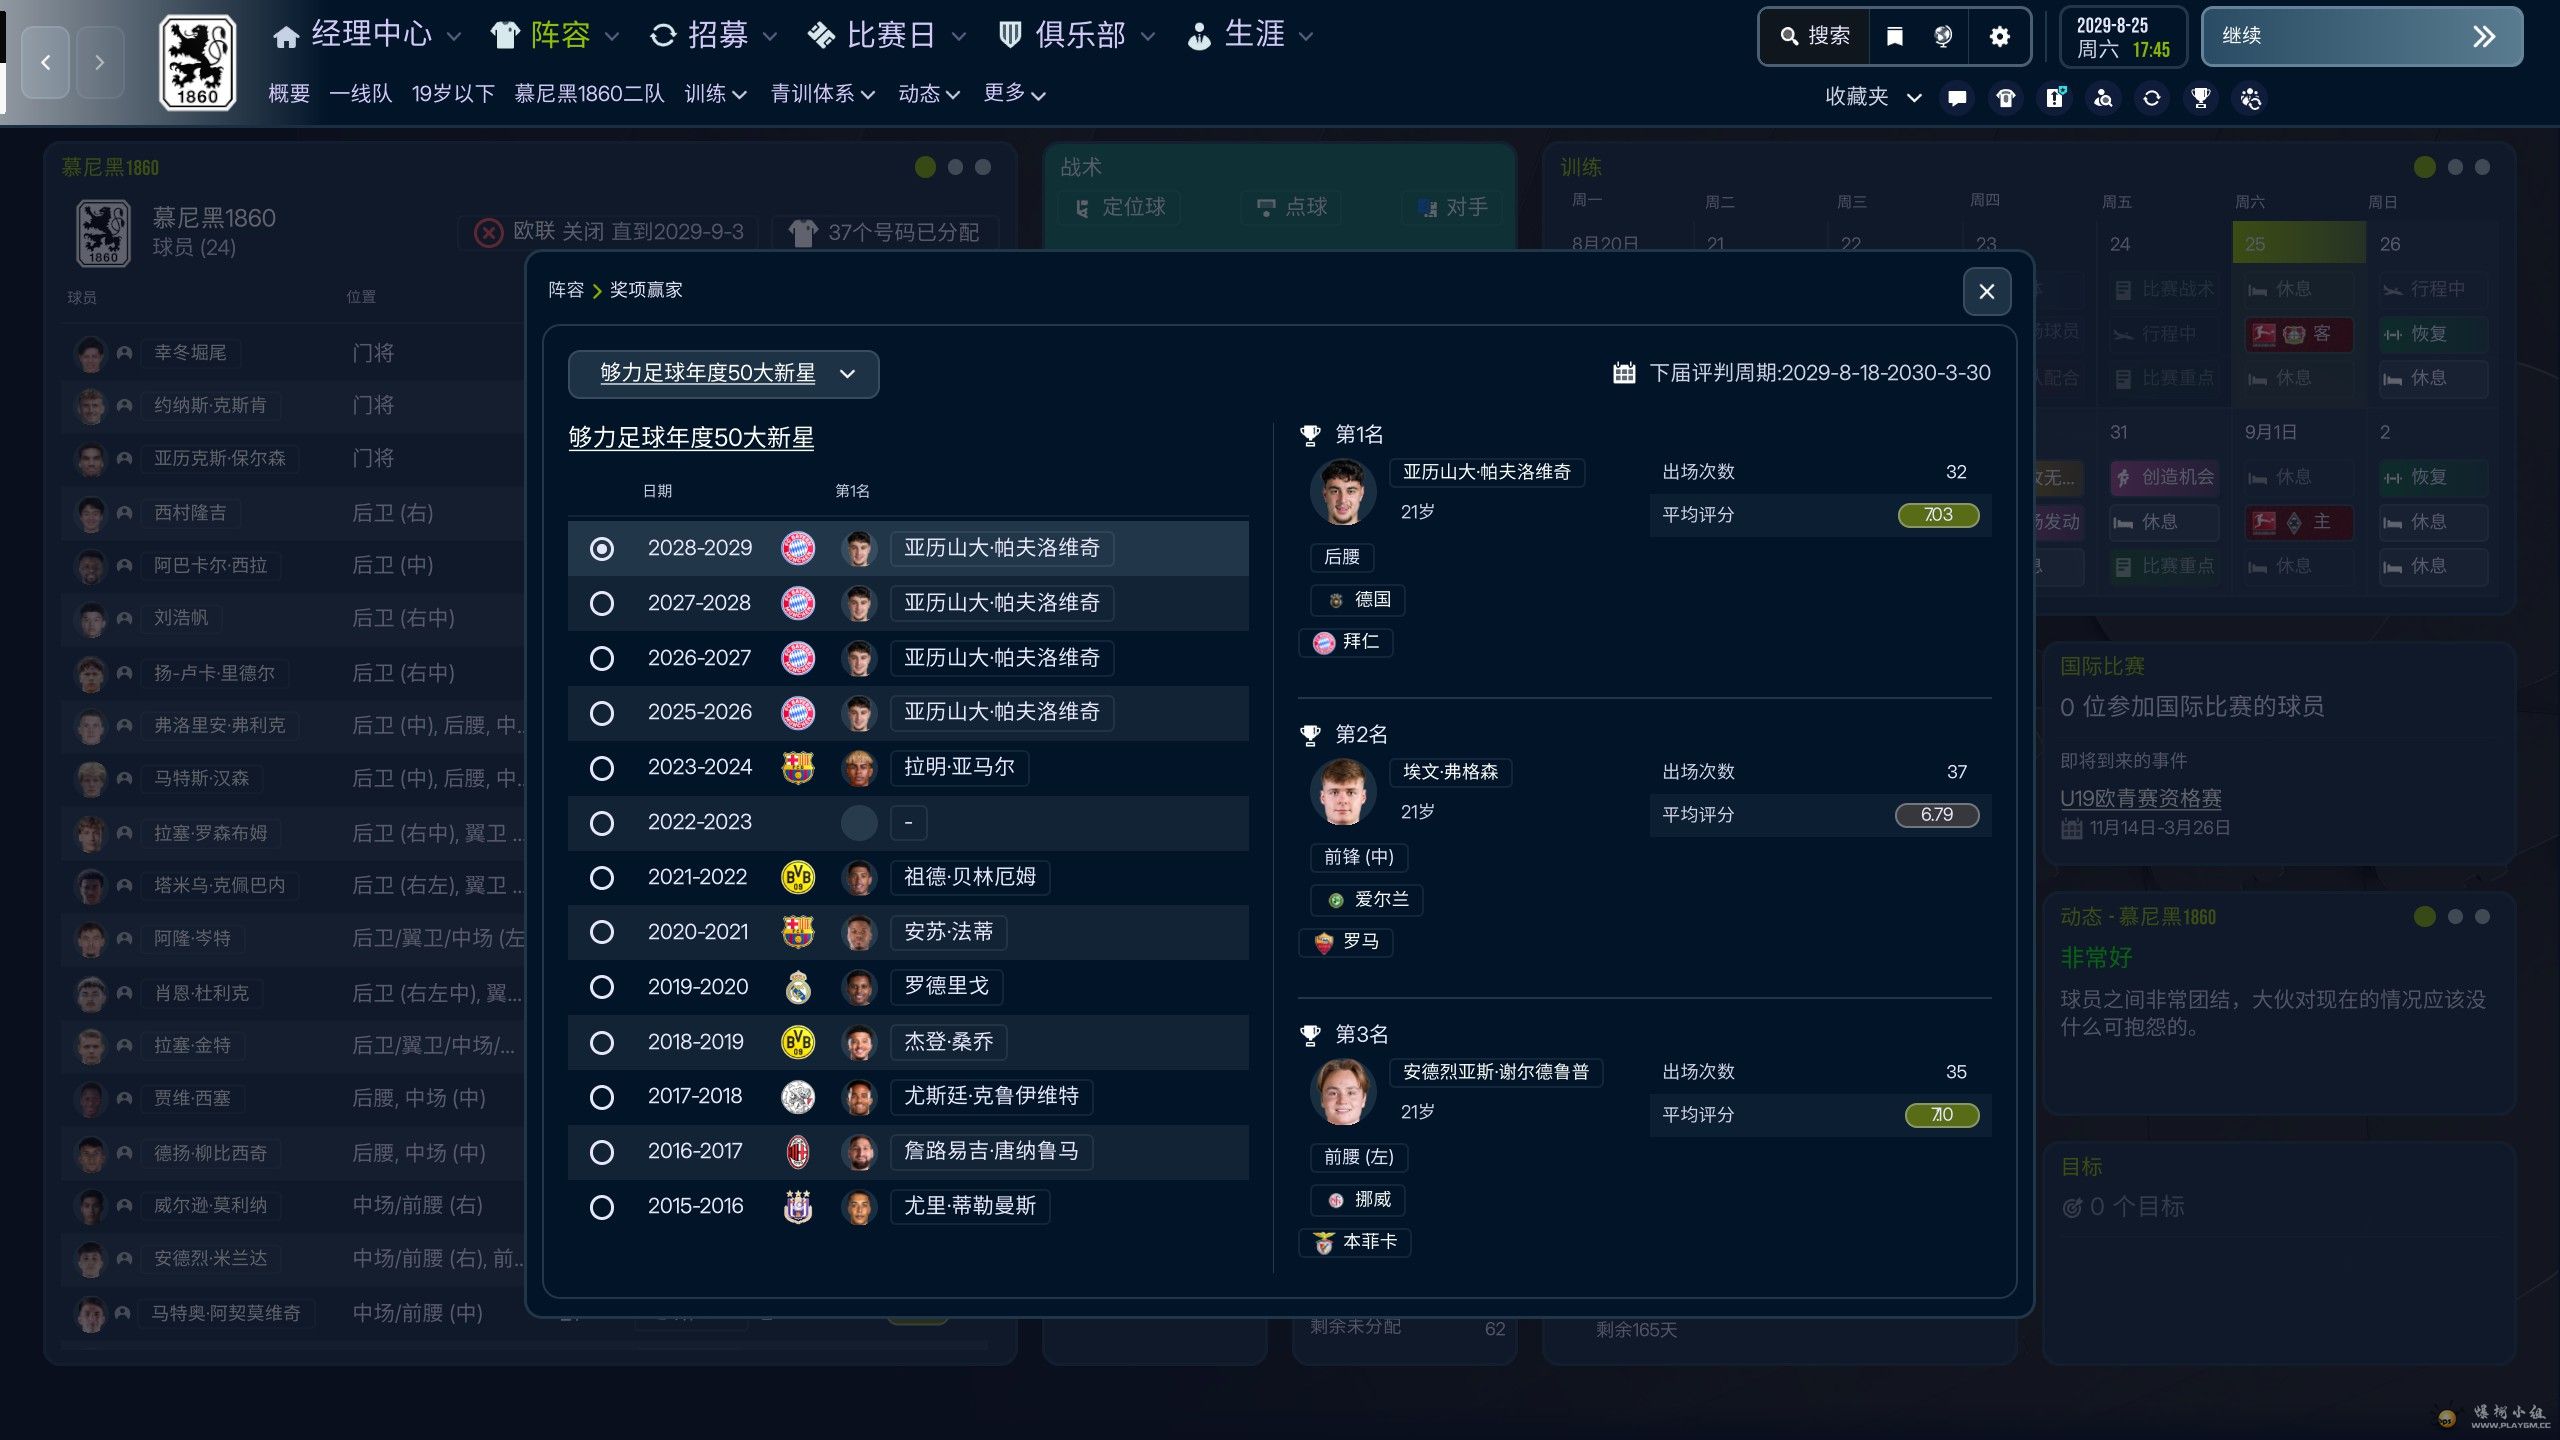2560x1440 pixels.
Task: Switch to the 19岁以下 tab
Action: (x=453, y=94)
